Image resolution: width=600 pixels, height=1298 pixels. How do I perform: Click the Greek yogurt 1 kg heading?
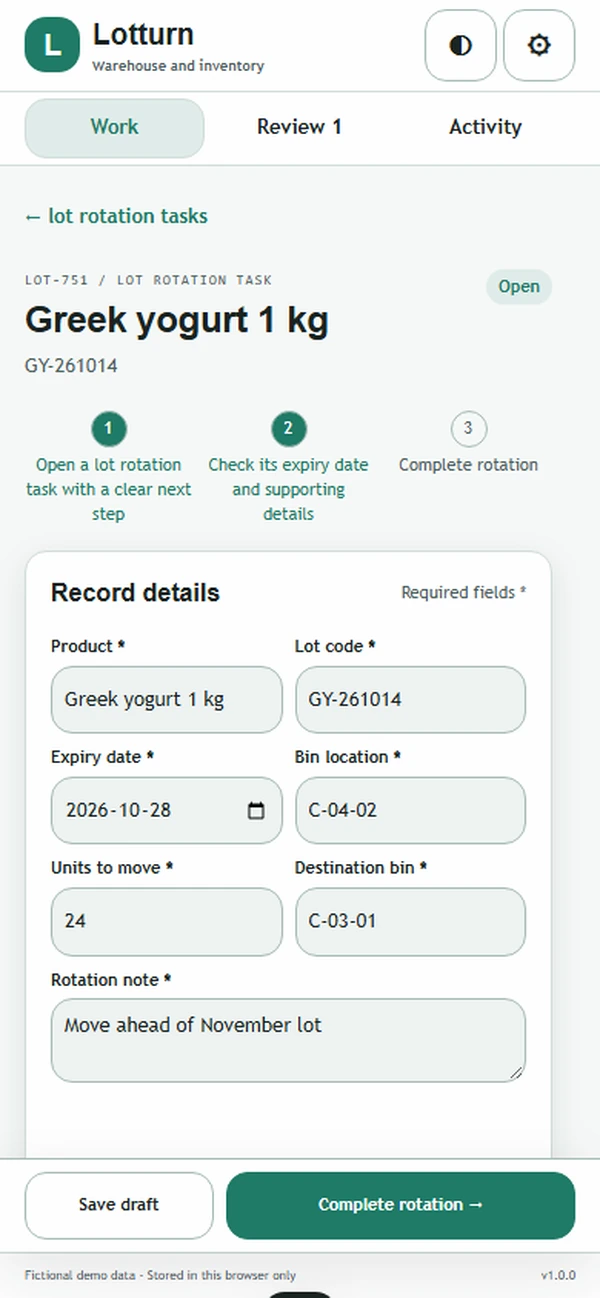coord(177,321)
